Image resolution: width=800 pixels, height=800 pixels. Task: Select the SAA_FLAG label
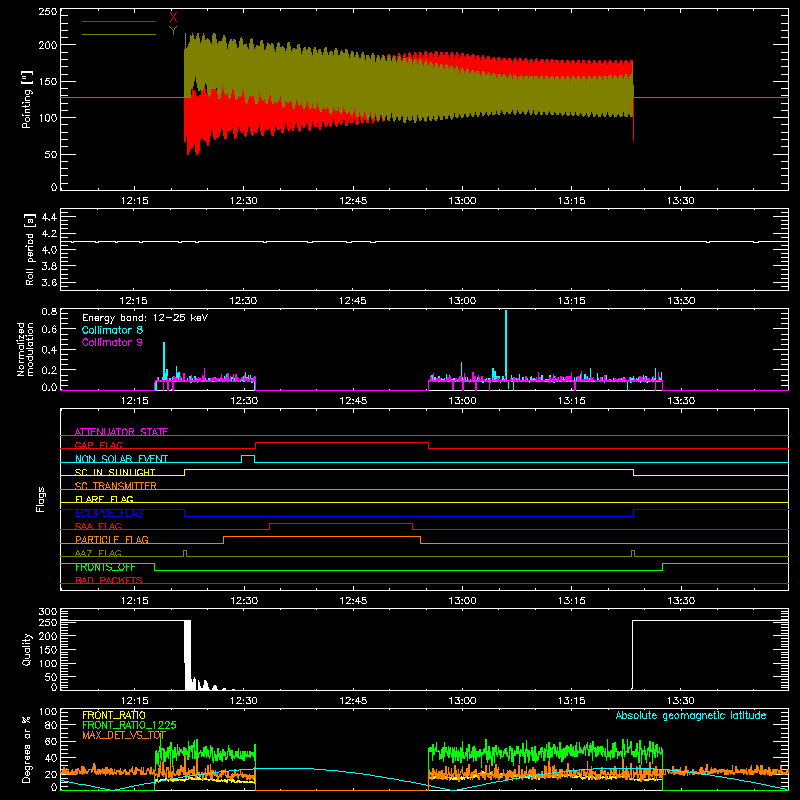98,526
